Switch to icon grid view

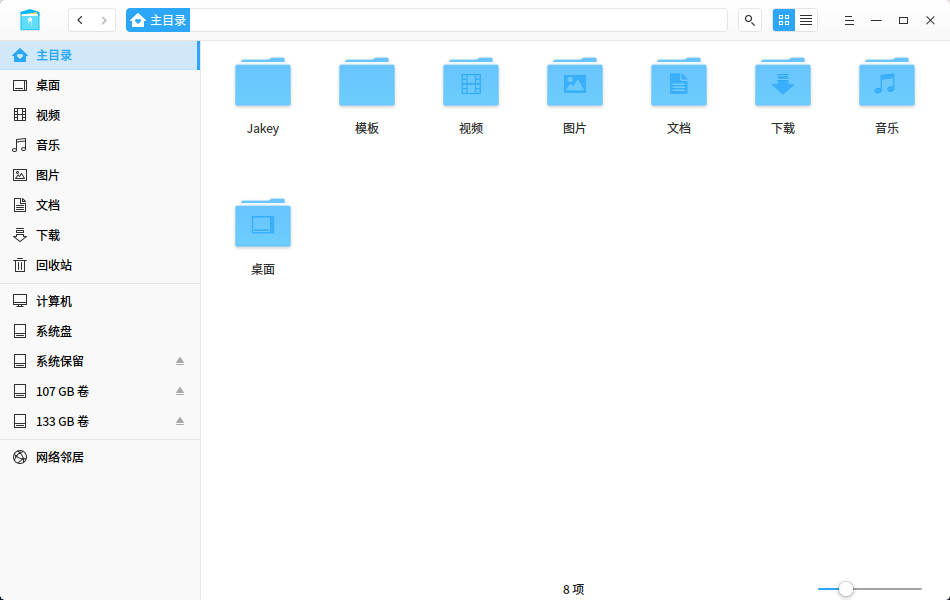click(x=783, y=20)
